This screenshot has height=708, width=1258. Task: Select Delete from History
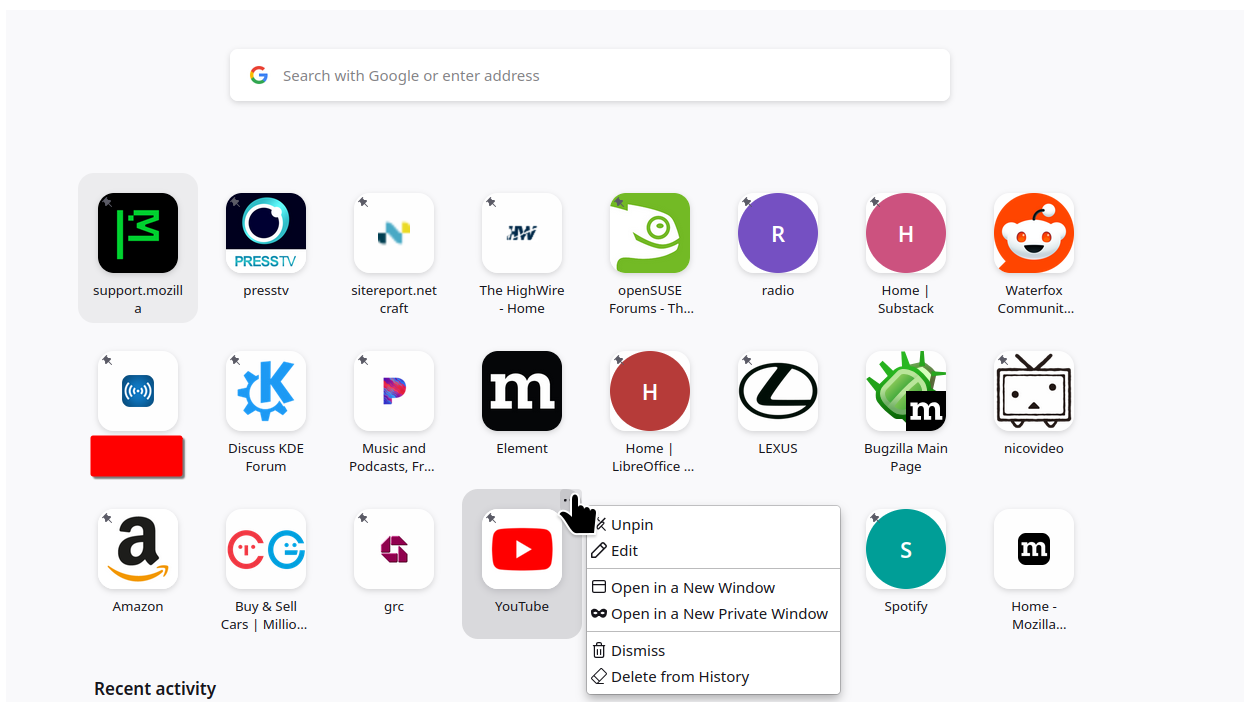[713, 676]
